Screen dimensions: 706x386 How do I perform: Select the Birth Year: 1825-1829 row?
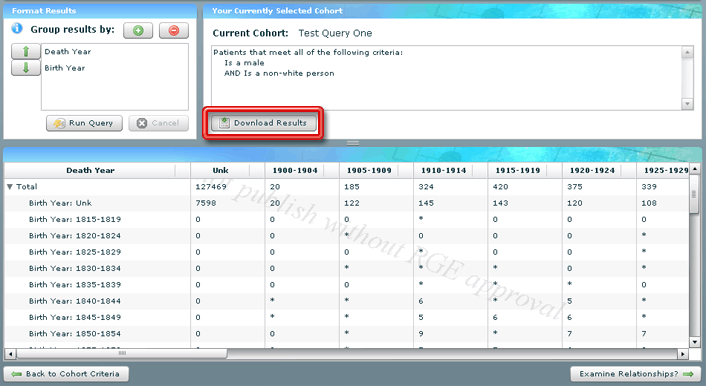pos(347,252)
